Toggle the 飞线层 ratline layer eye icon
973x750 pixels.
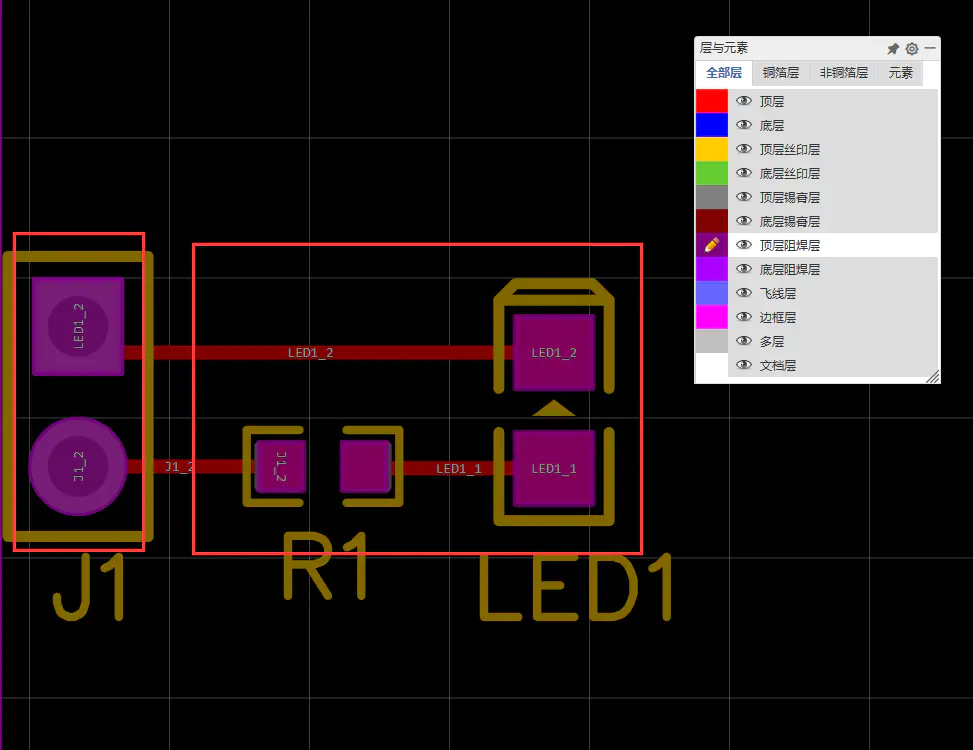[743, 293]
